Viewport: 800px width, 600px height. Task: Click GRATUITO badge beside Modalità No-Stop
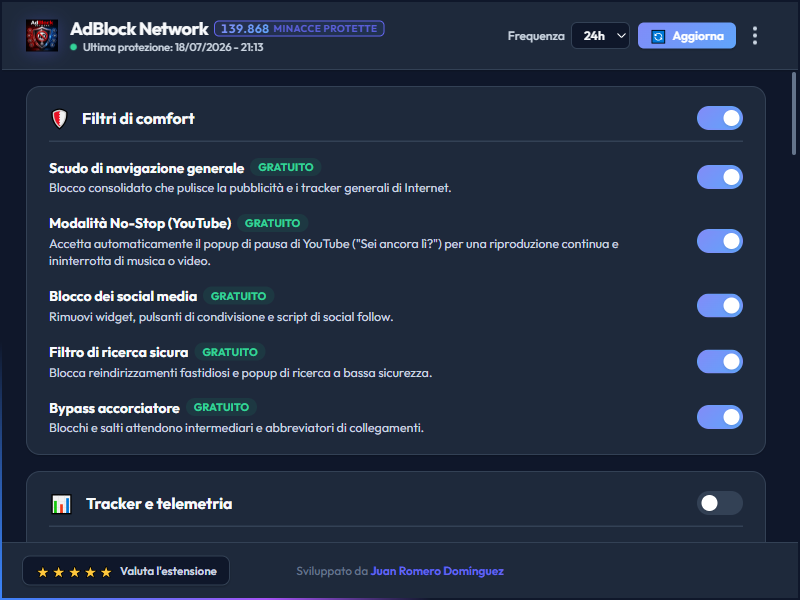point(272,223)
